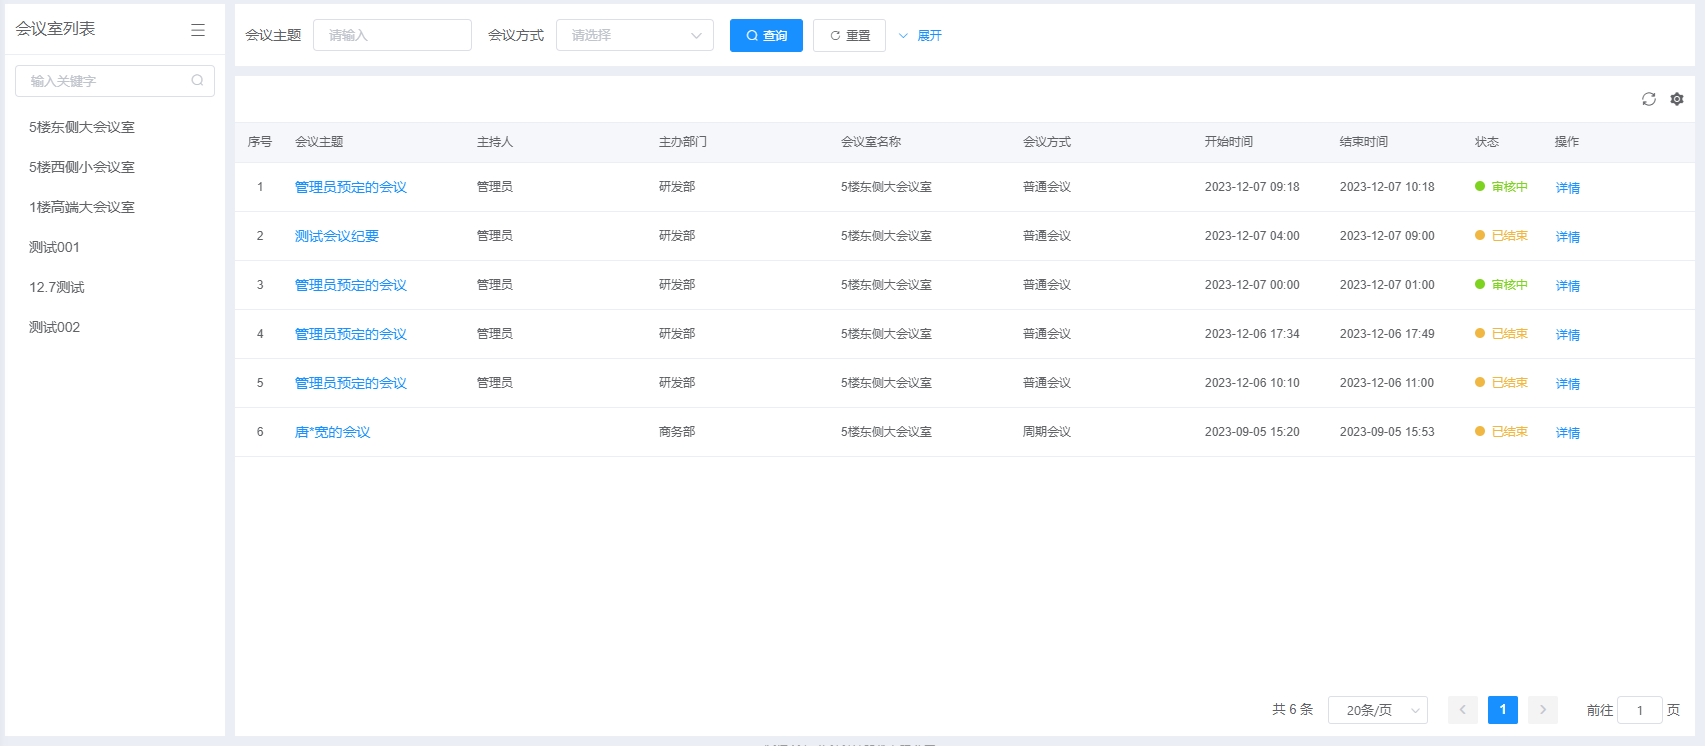Click the search icon in keyword box
Viewport: 1705px width, 746px height.
pos(197,81)
